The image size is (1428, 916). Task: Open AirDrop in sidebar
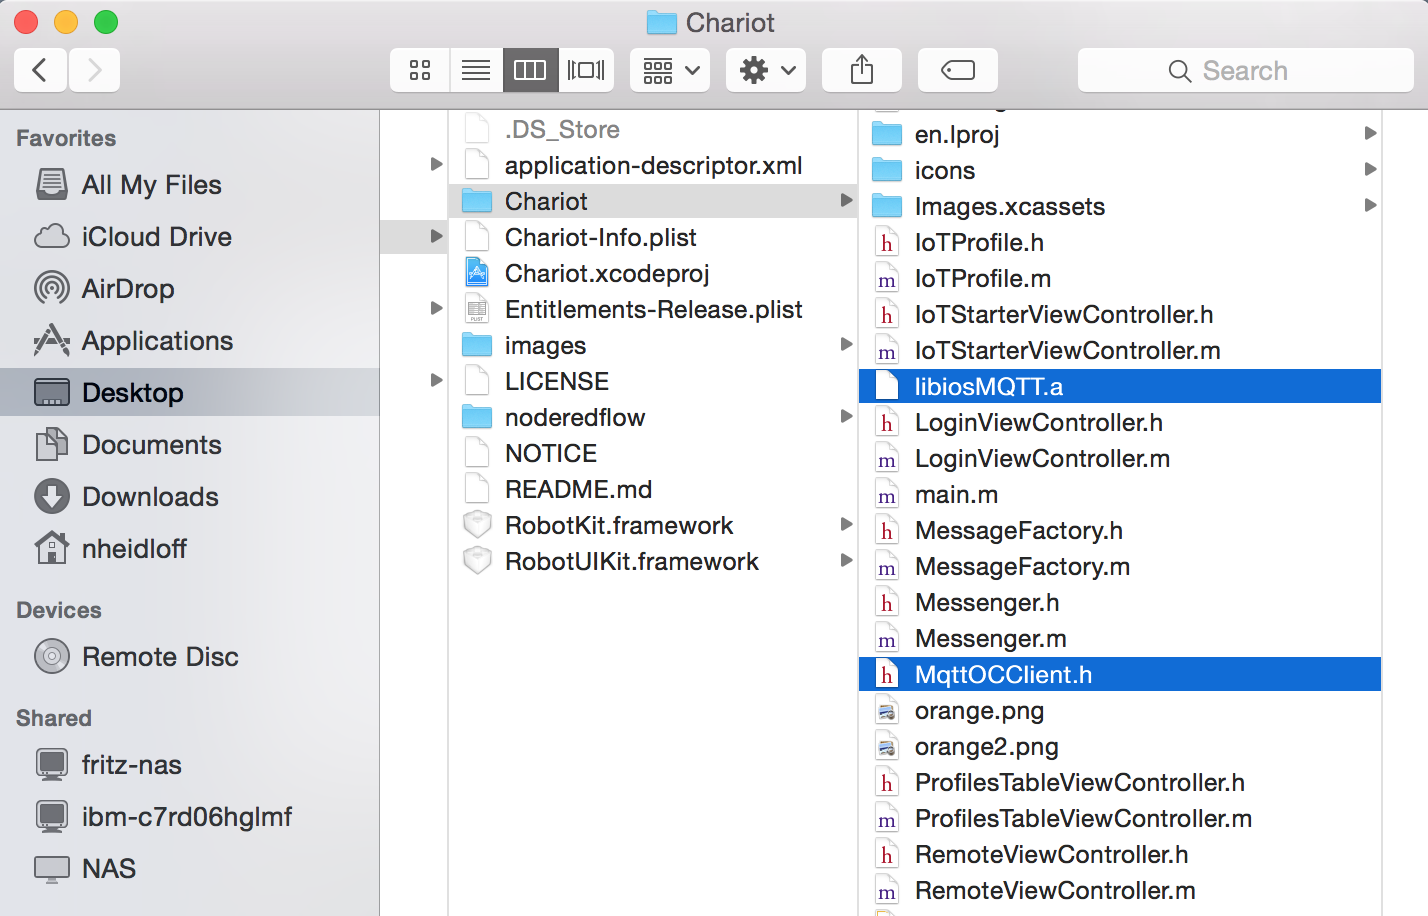point(190,289)
